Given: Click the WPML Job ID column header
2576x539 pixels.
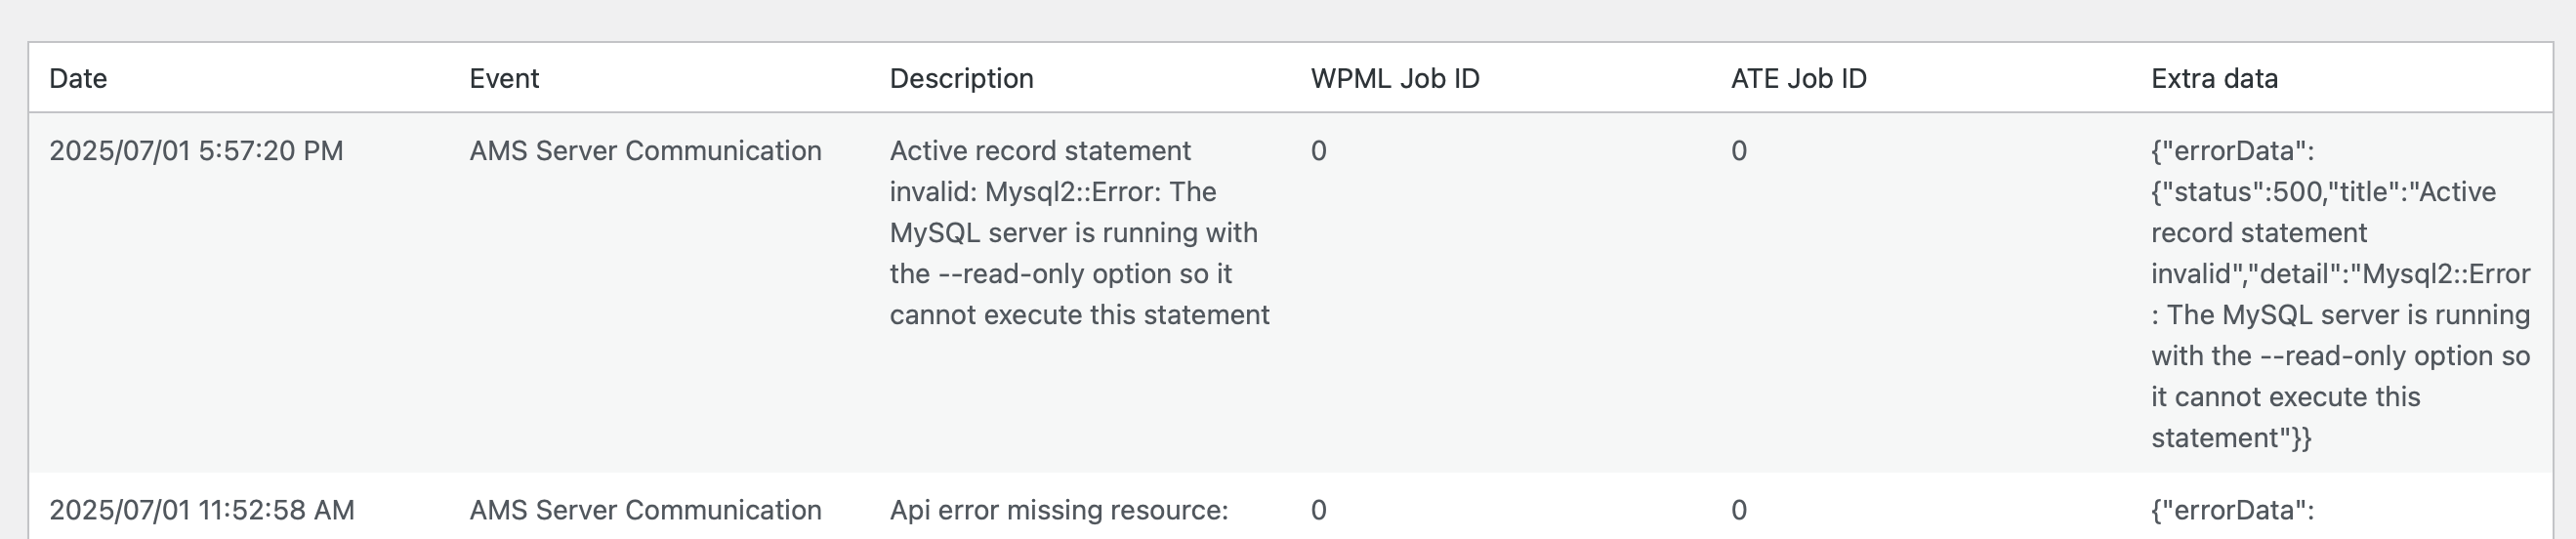Looking at the screenshot, I should [1395, 78].
